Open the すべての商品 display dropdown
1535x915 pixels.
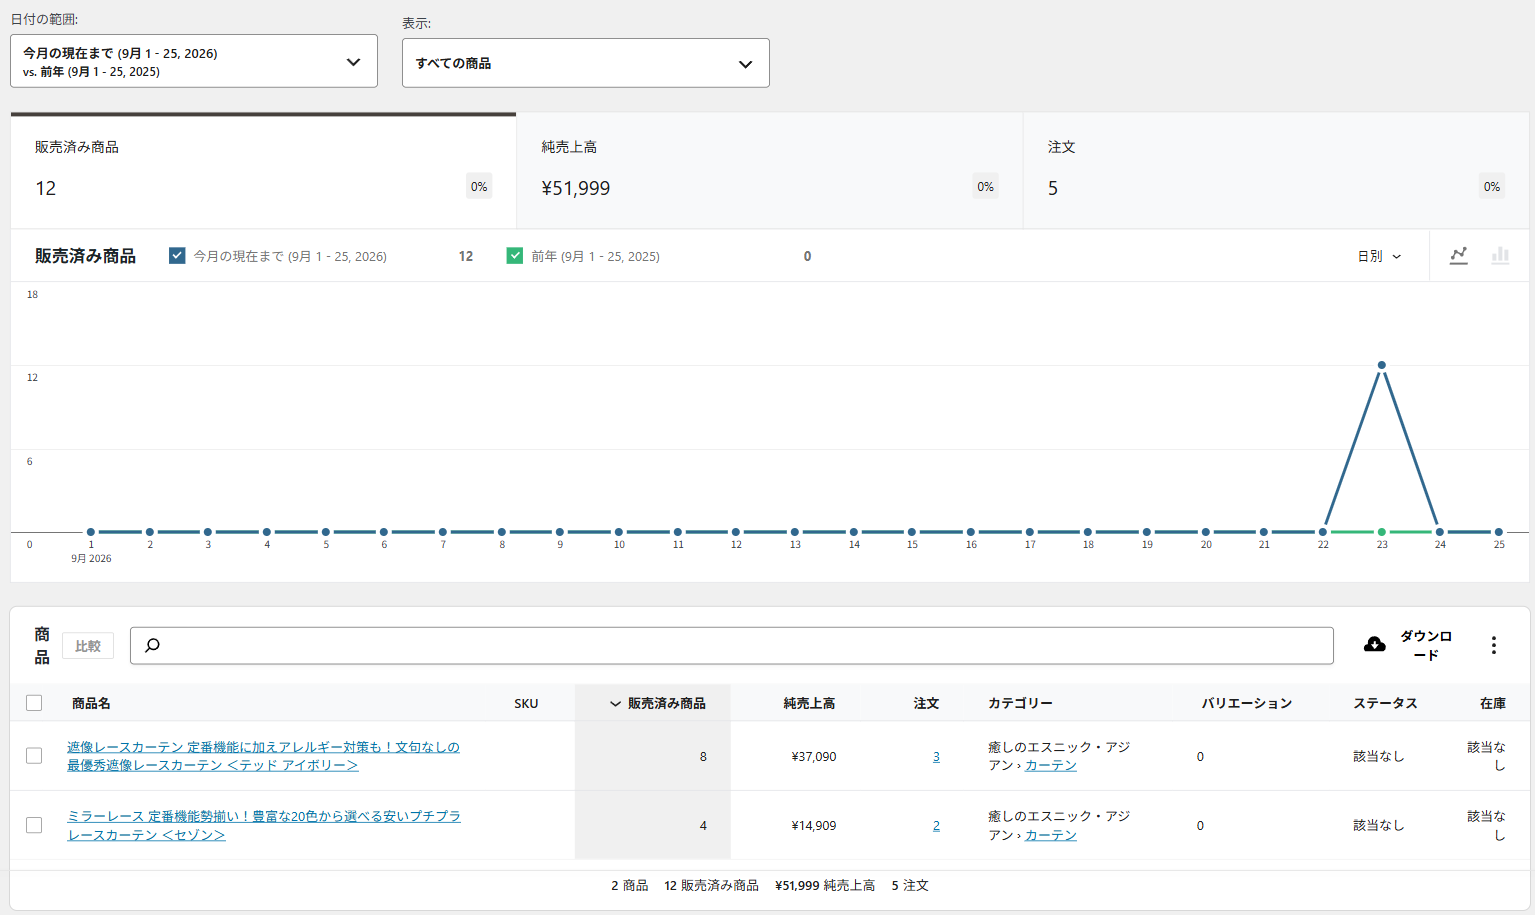click(586, 63)
